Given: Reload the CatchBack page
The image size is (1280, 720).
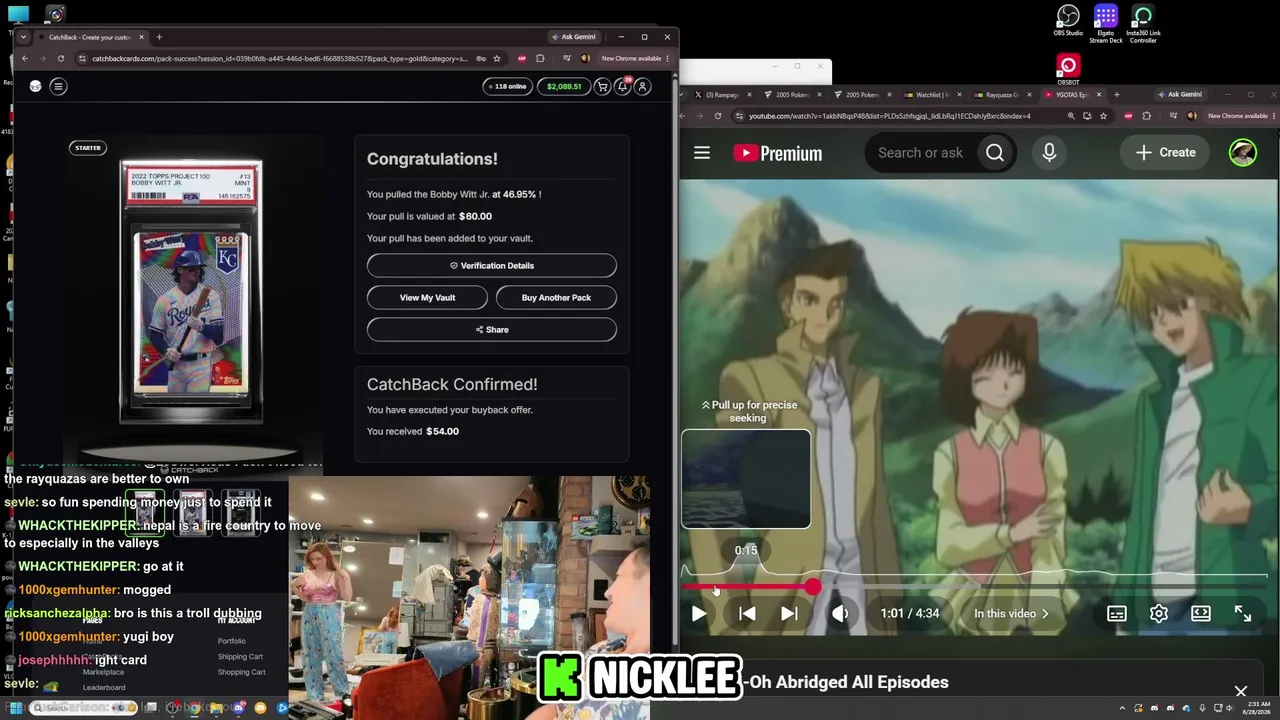Looking at the screenshot, I should click(61, 58).
